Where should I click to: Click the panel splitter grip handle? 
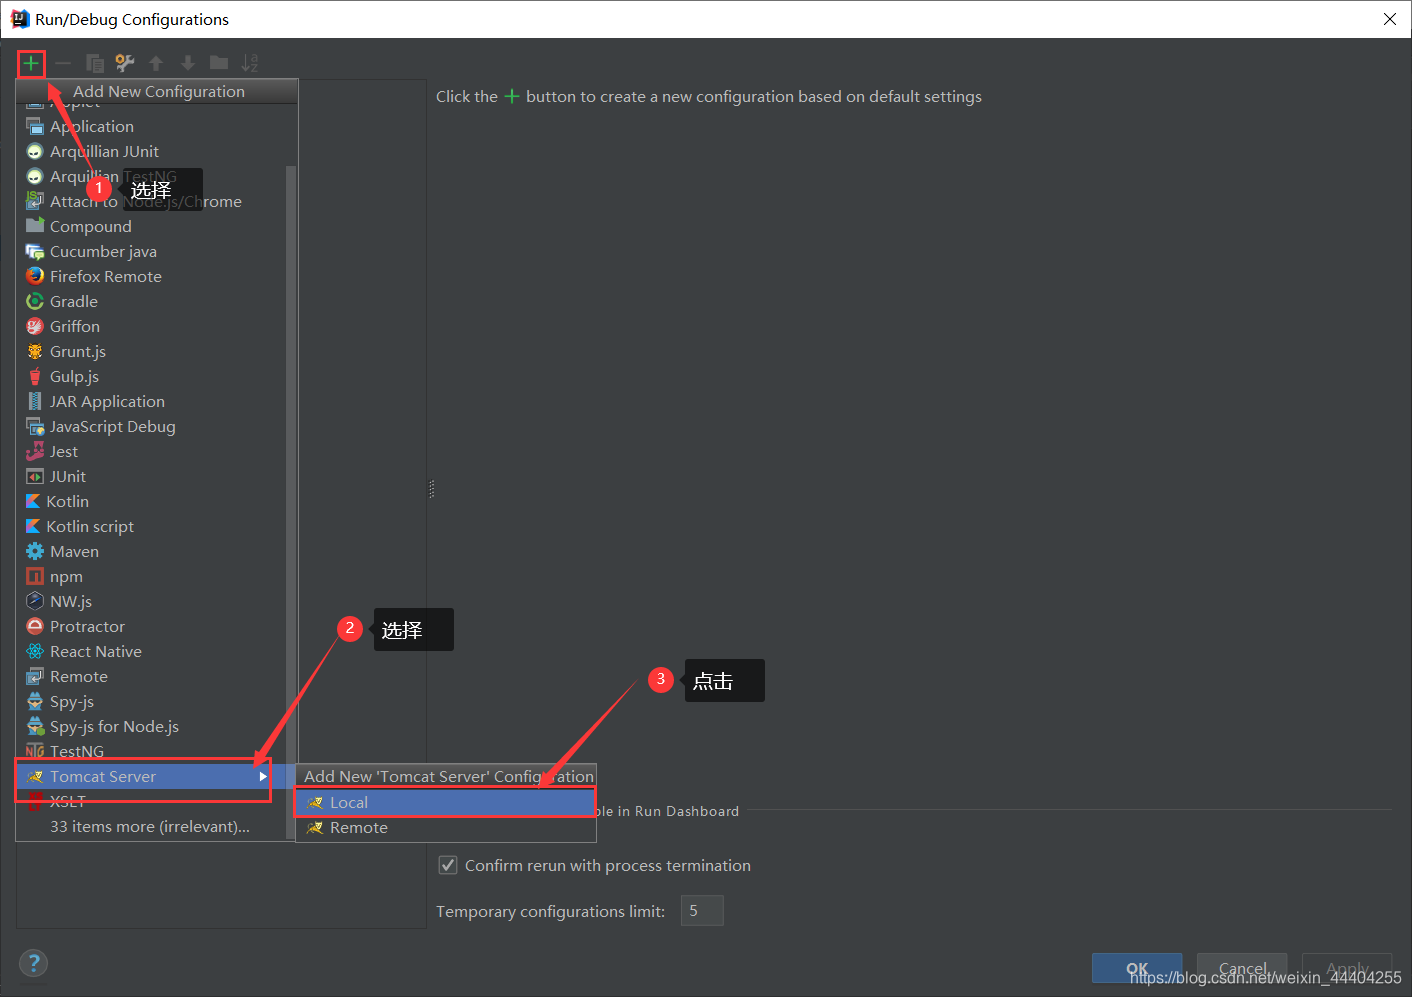pyautogui.click(x=431, y=489)
